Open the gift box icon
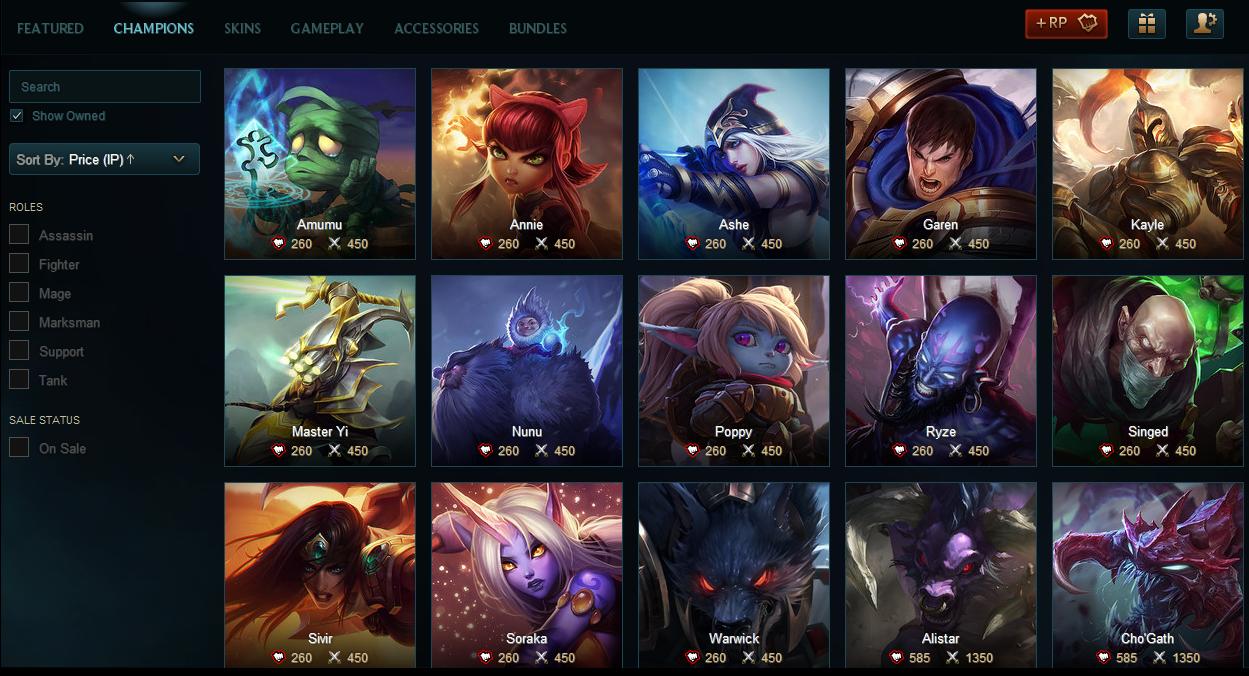 (1147, 23)
